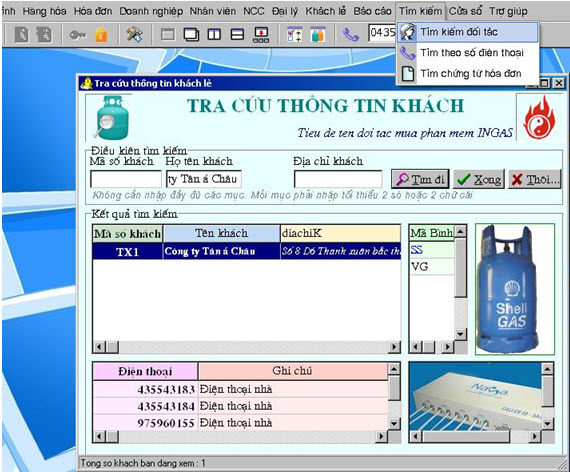Click the Tên khách column header
Image resolution: width=570 pixels, height=472 pixels.
(221, 233)
